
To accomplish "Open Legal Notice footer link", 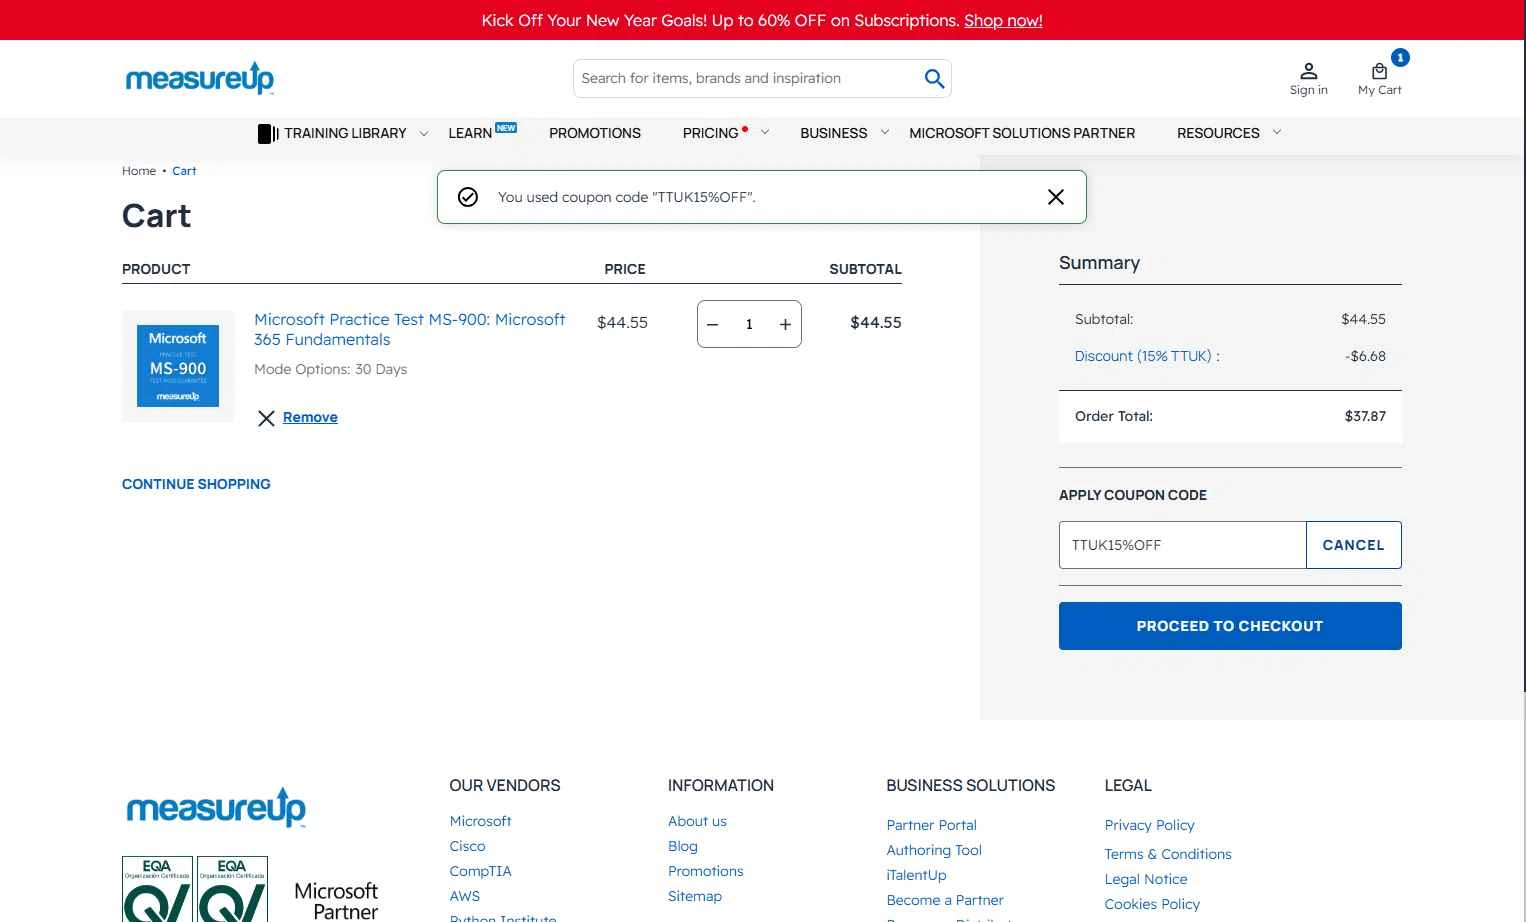I will (x=1146, y=879).
